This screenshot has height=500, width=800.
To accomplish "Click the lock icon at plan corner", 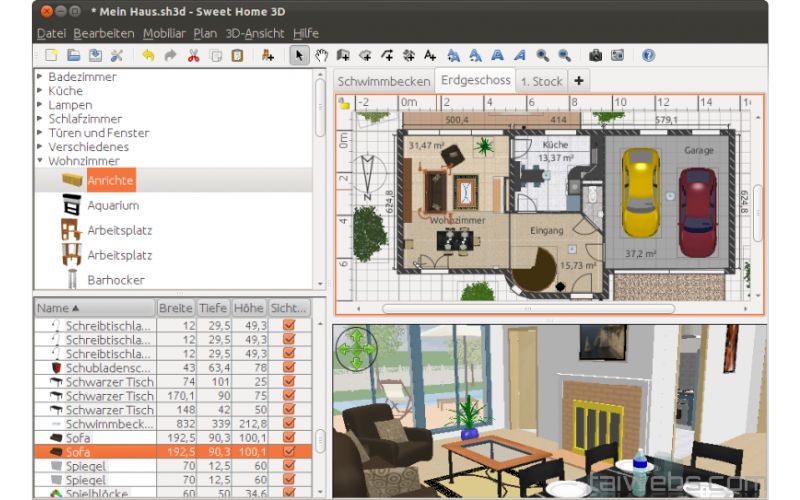I will (x=344, y=104).
